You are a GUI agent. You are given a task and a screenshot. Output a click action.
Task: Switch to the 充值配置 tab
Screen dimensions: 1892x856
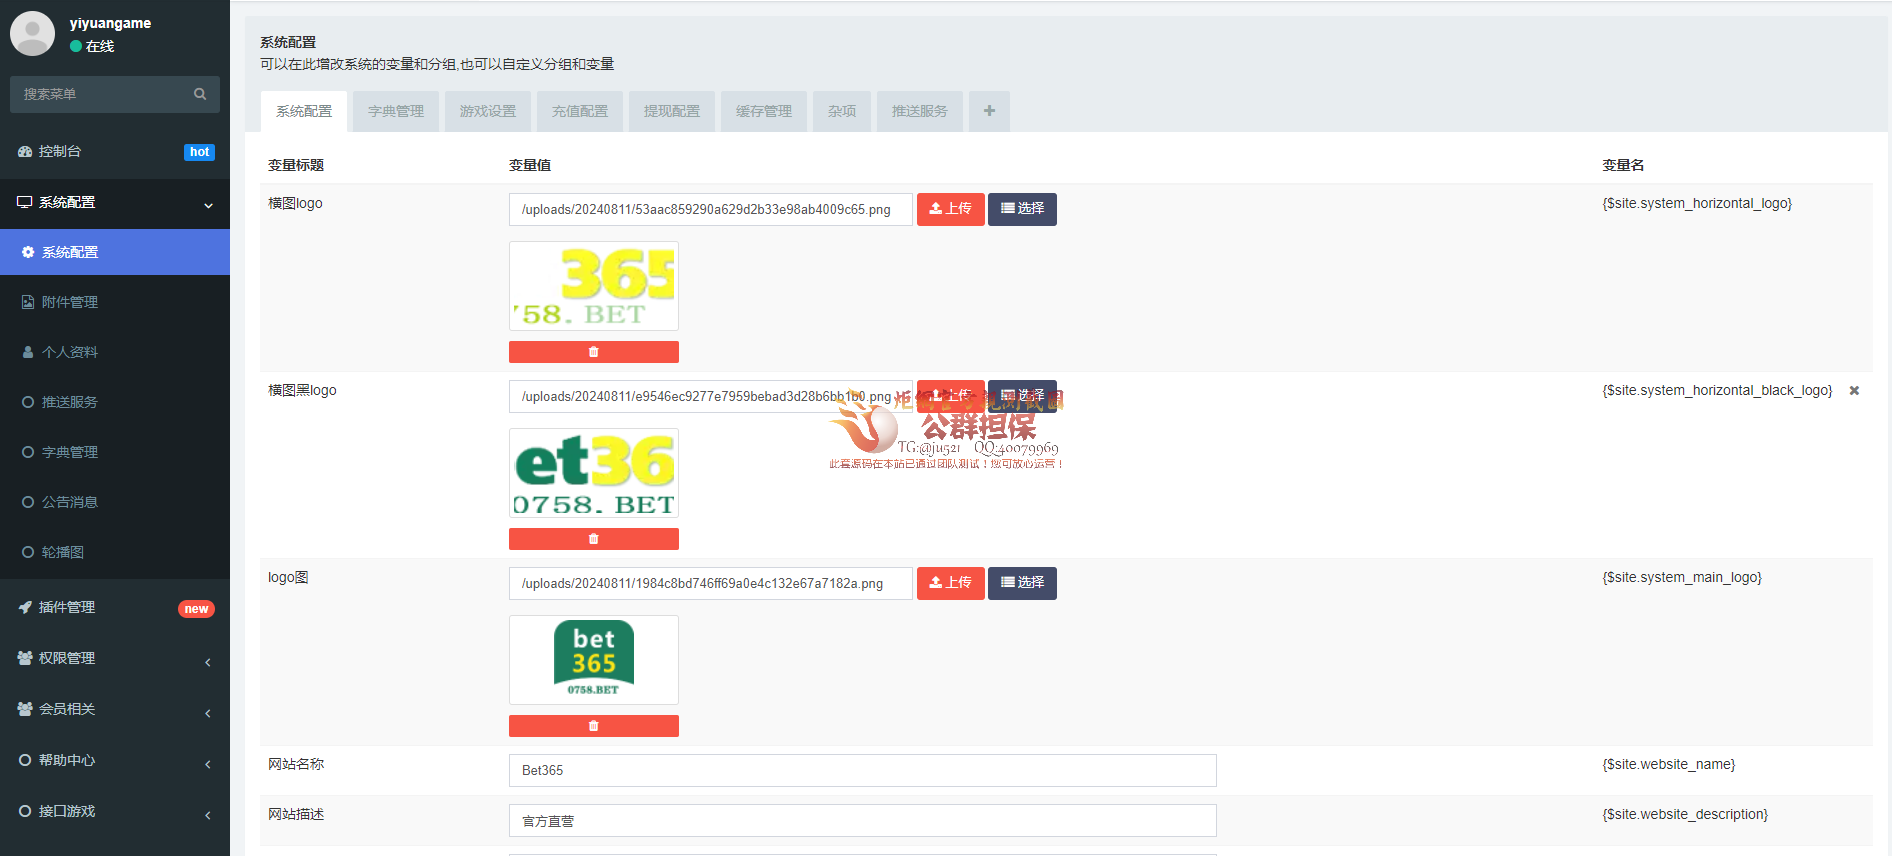click(580, 111)
